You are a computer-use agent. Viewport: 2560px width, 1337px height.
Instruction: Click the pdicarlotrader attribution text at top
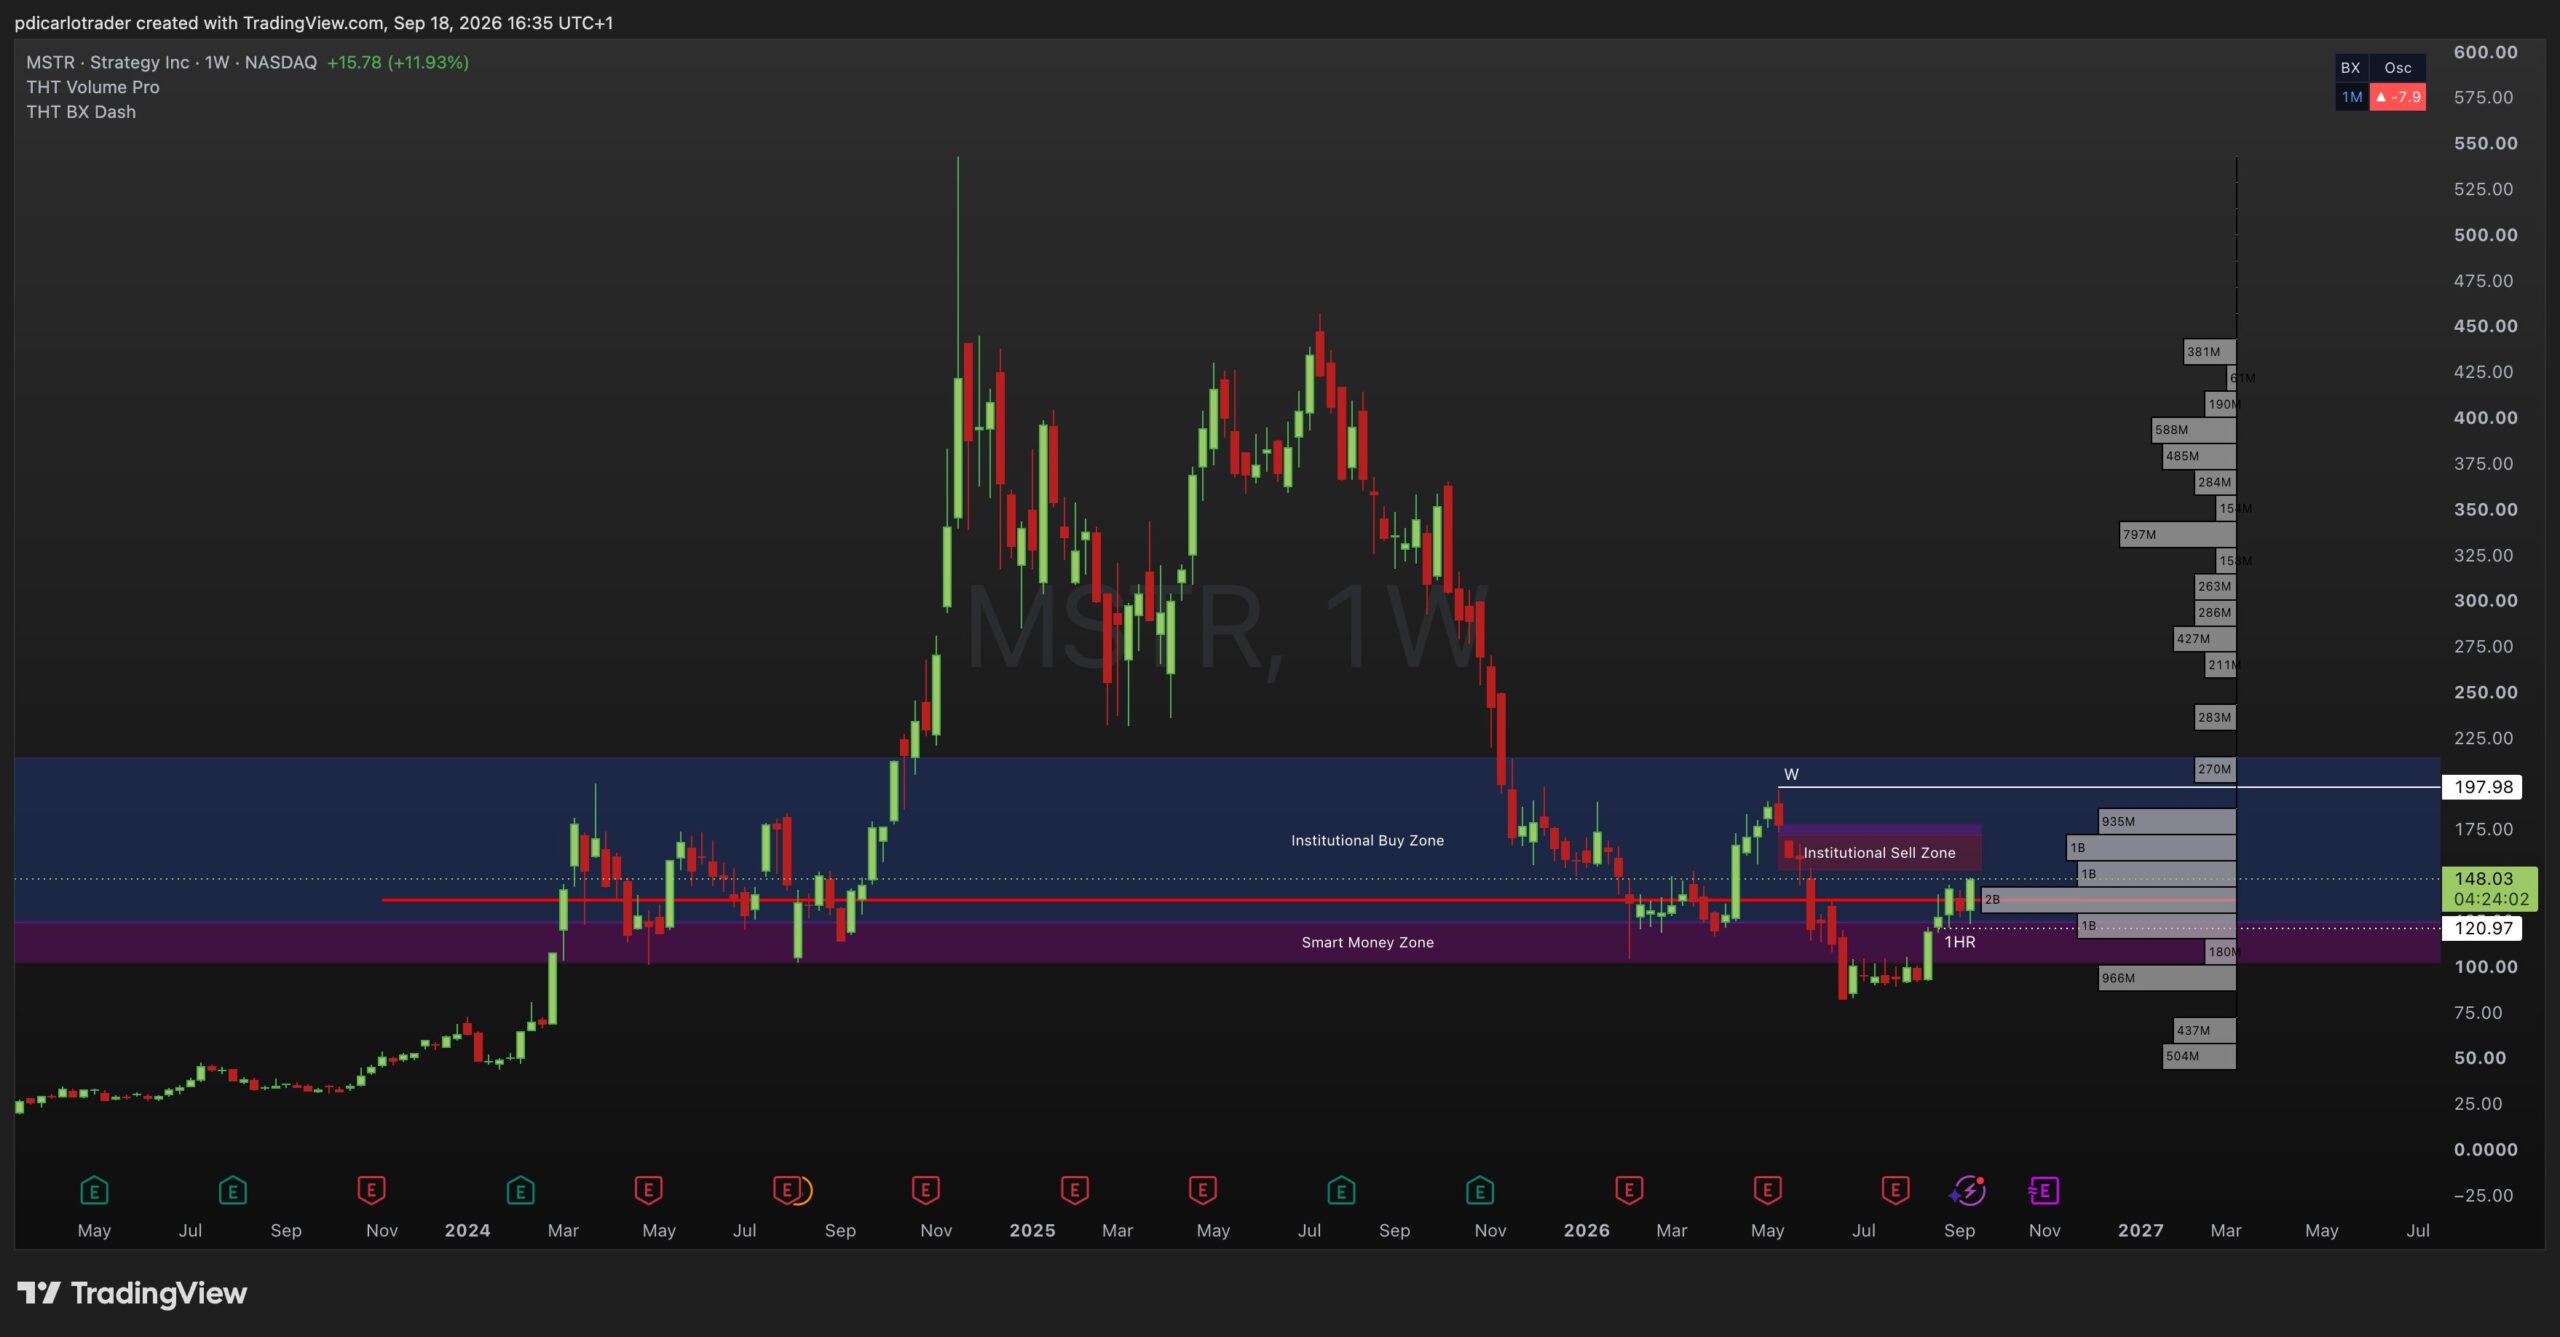(314, 22)
